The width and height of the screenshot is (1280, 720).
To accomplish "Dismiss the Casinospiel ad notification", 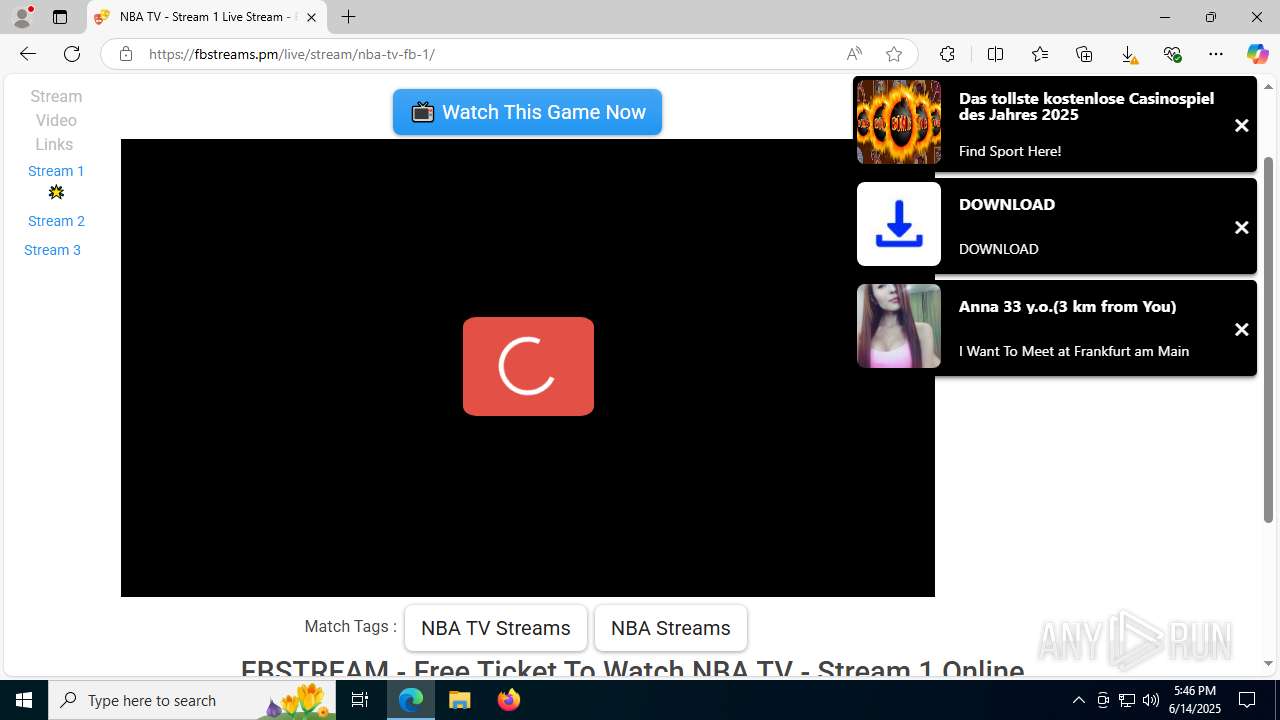I will pos(1241,126).
